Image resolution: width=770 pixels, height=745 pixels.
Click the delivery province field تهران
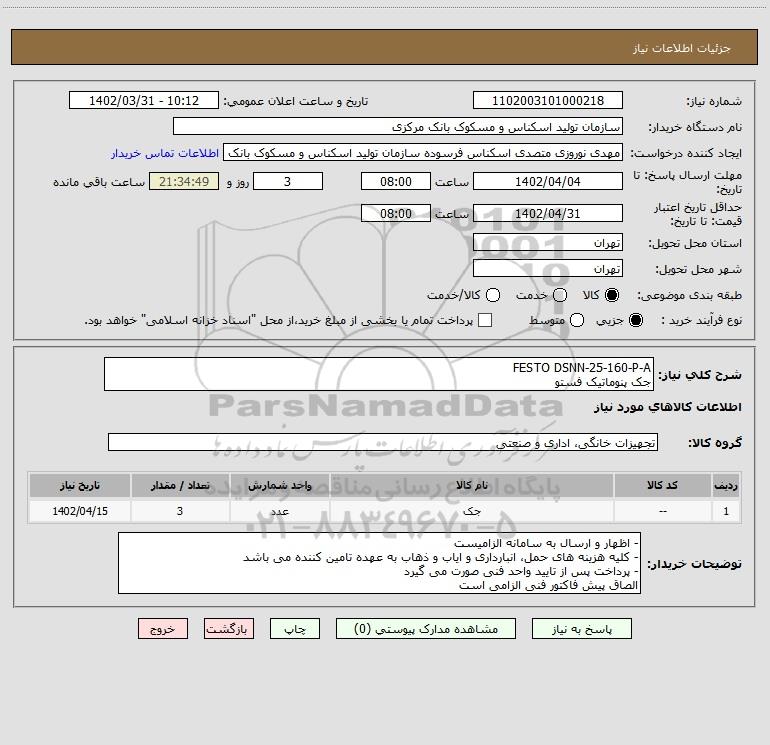548,242
